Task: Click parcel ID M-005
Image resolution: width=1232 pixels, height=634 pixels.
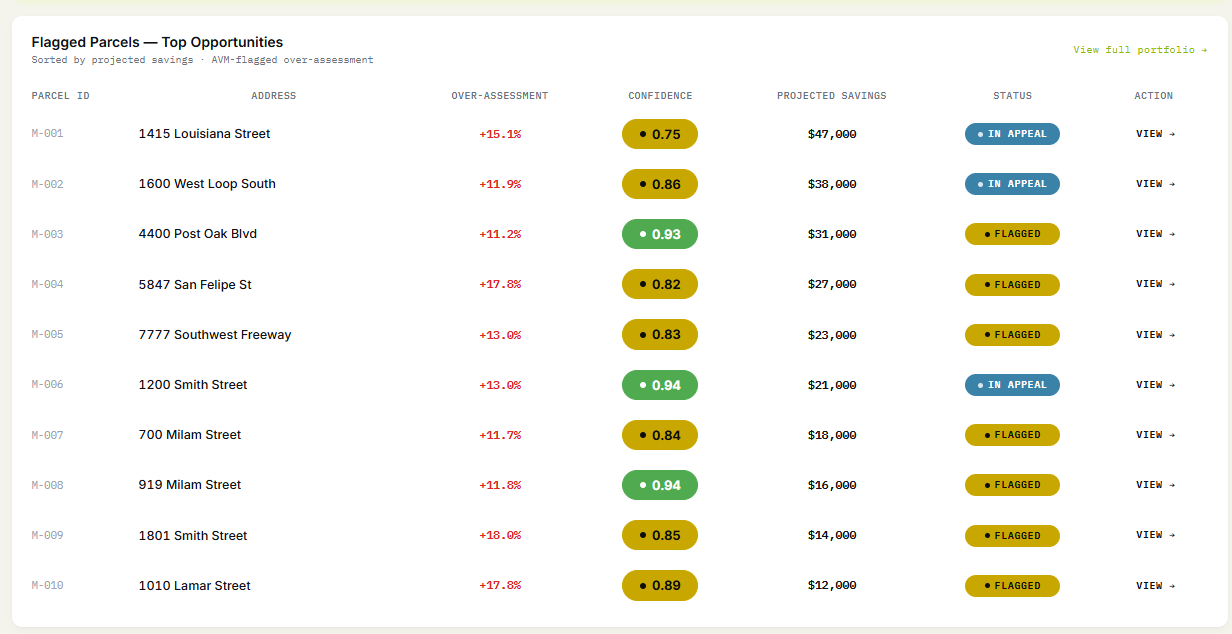Action: point(47,335)
